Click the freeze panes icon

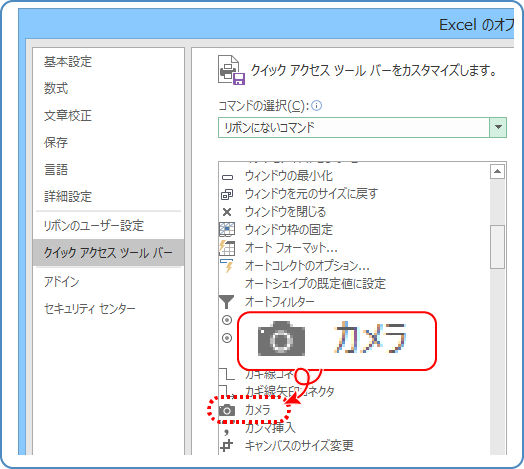[x=227, y=230]
